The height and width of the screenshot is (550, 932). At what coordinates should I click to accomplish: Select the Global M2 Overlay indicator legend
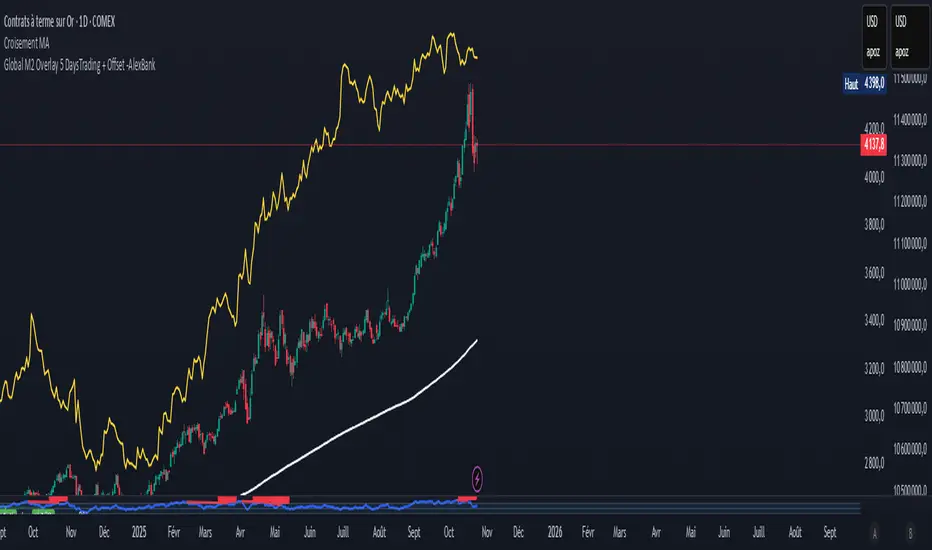pyautogui.click(x=80, y=65)
